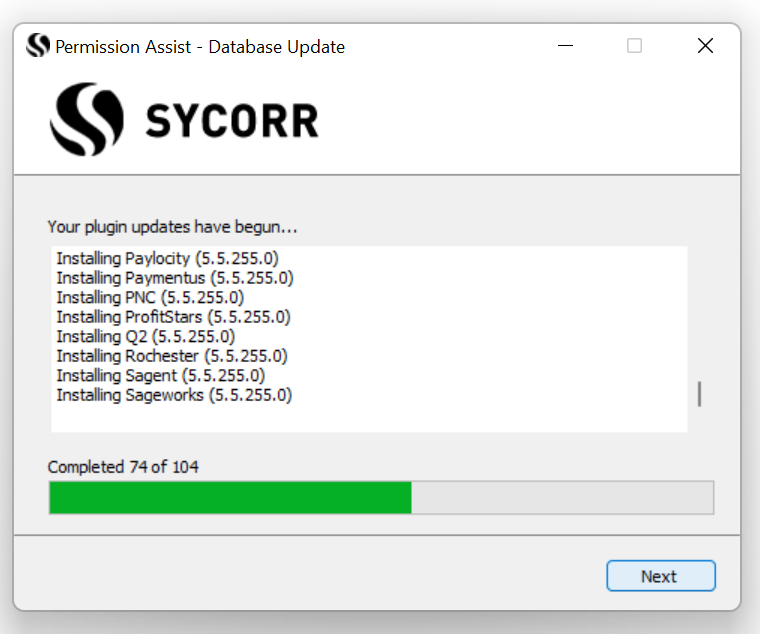
Task: Minimize the Database Update window
Action: 563,46
